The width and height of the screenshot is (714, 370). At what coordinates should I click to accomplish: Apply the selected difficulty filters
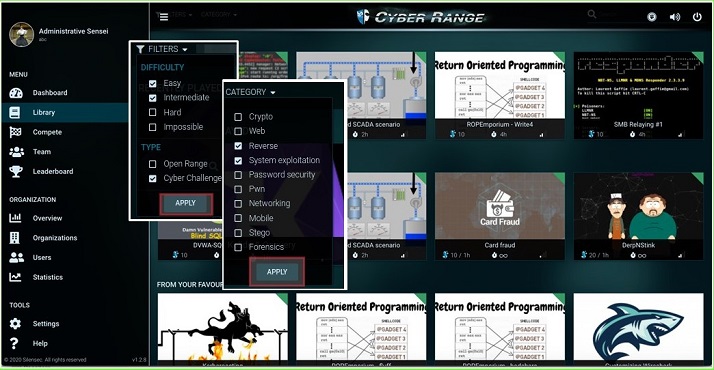click(x=186, y=203)
